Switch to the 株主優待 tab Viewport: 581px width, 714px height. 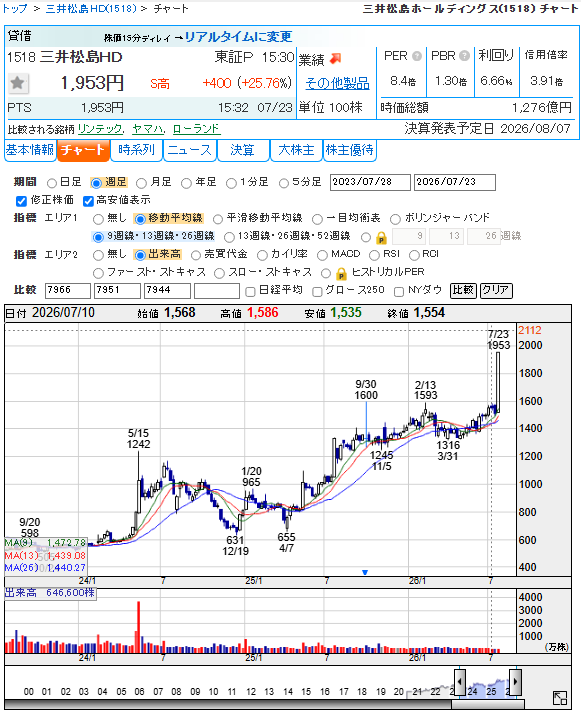(349, 150)
